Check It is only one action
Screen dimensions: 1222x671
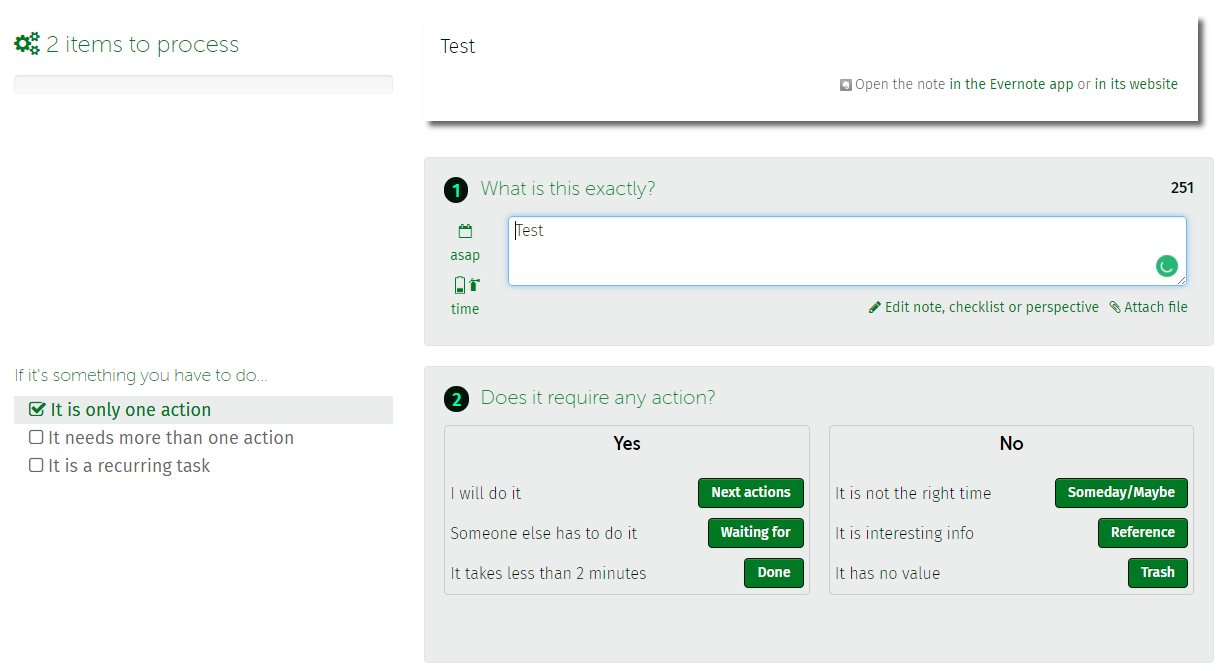pos(37,409)
